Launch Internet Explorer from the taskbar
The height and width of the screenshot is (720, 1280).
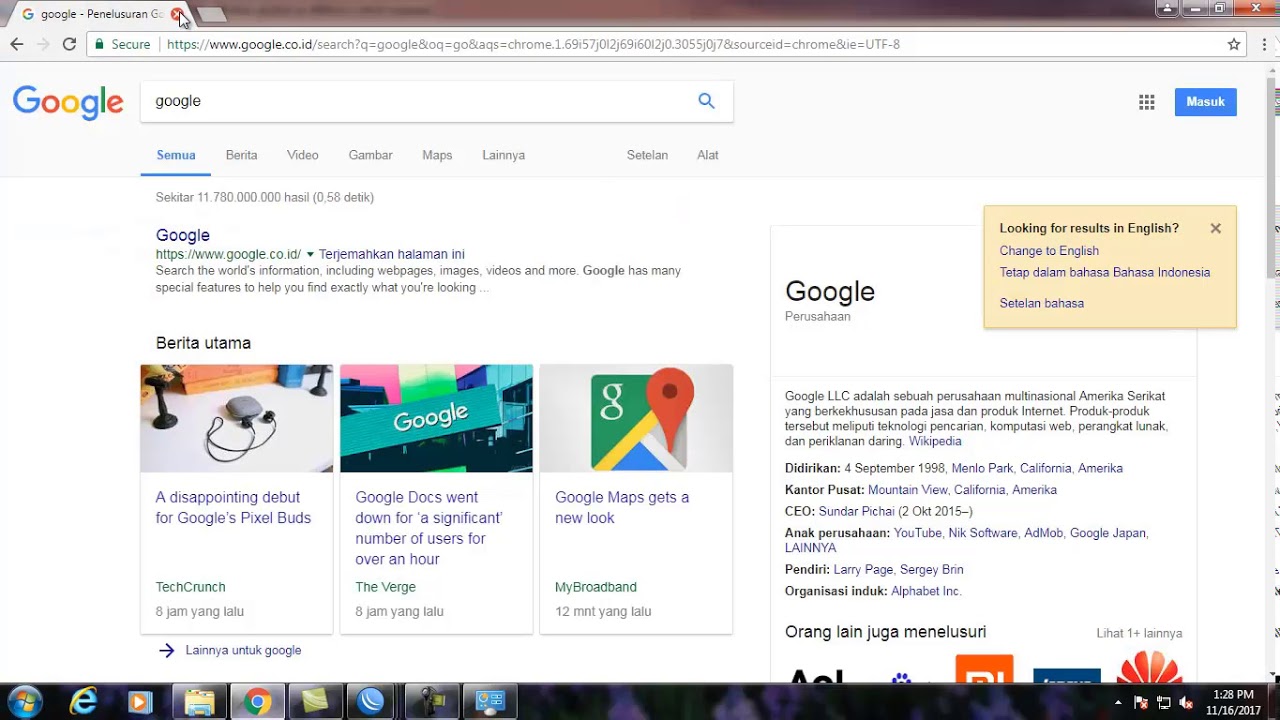[83, 702]
